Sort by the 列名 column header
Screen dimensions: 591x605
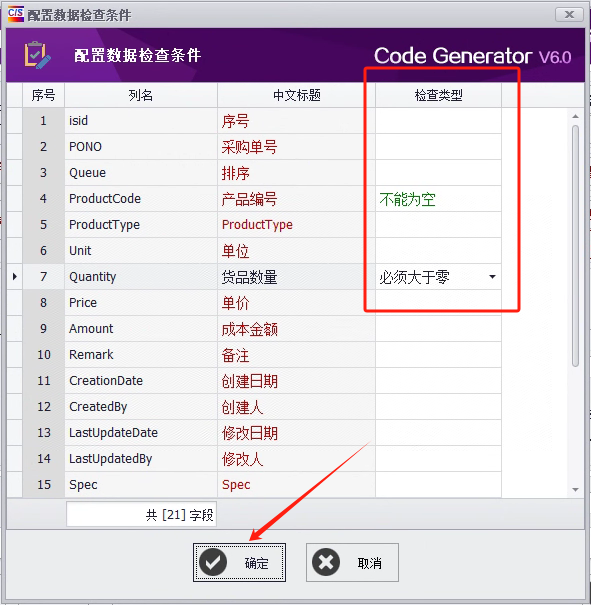(x=141, y=95)
